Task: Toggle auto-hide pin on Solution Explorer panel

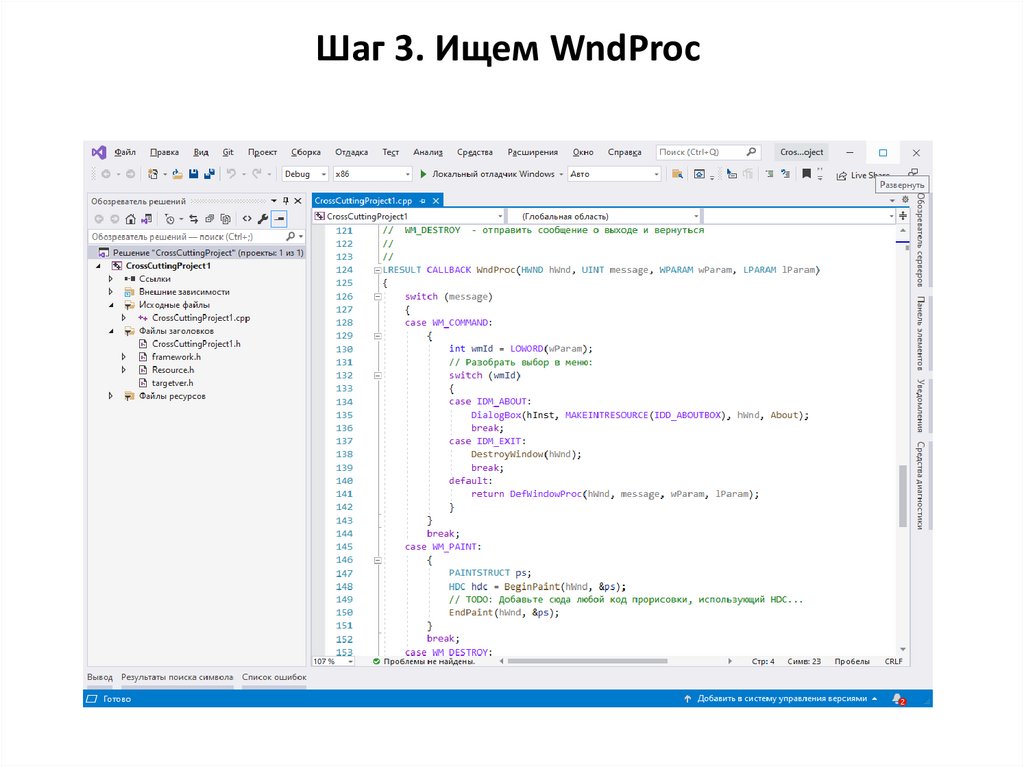Action: point(285,201)
